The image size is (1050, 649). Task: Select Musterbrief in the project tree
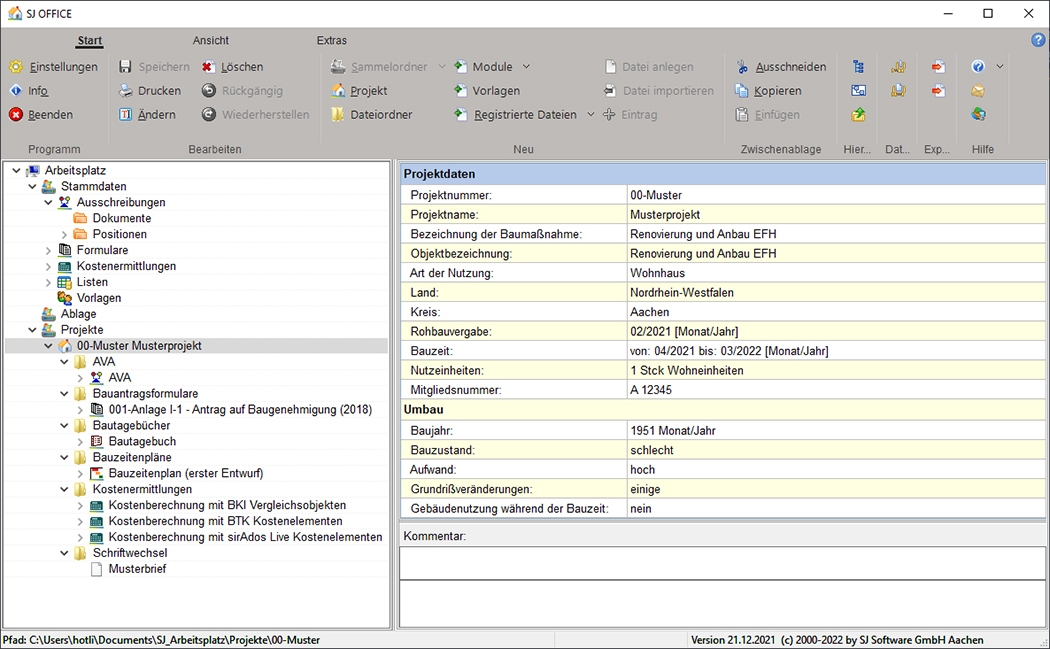pos(137,569)
